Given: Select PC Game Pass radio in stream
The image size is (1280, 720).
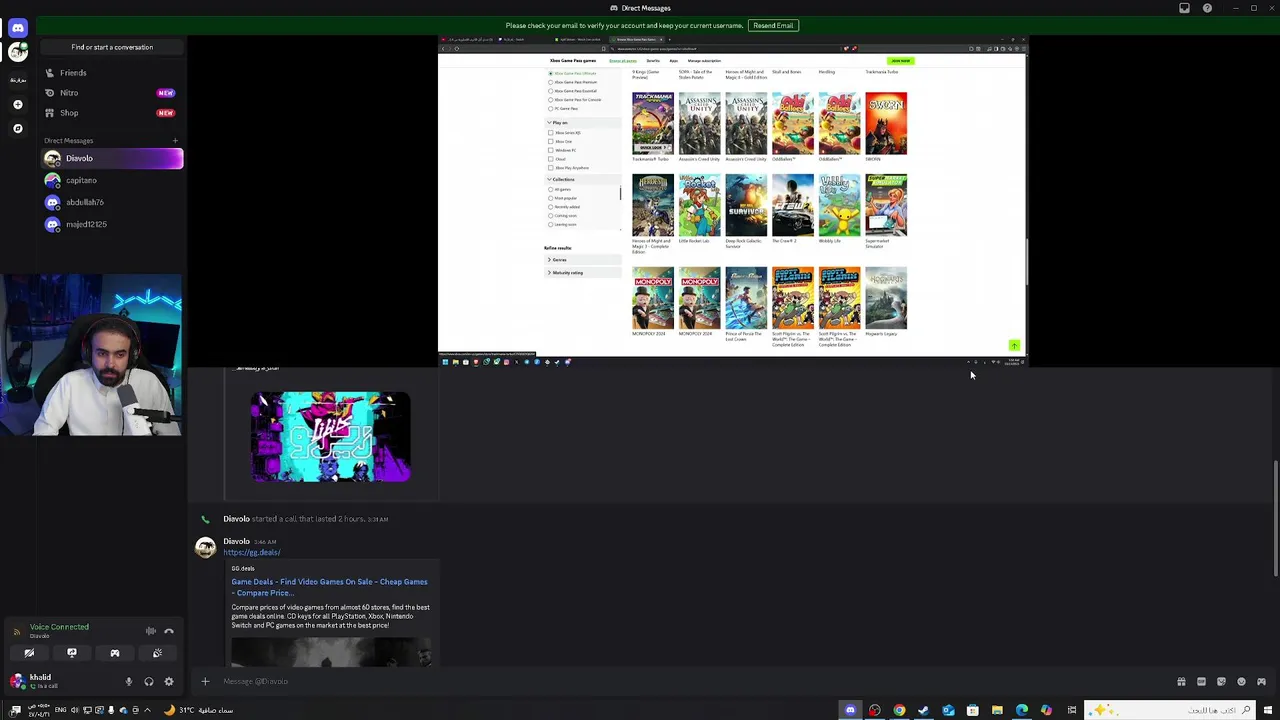Looking at the screenshot, I should [x=550, y=108].
